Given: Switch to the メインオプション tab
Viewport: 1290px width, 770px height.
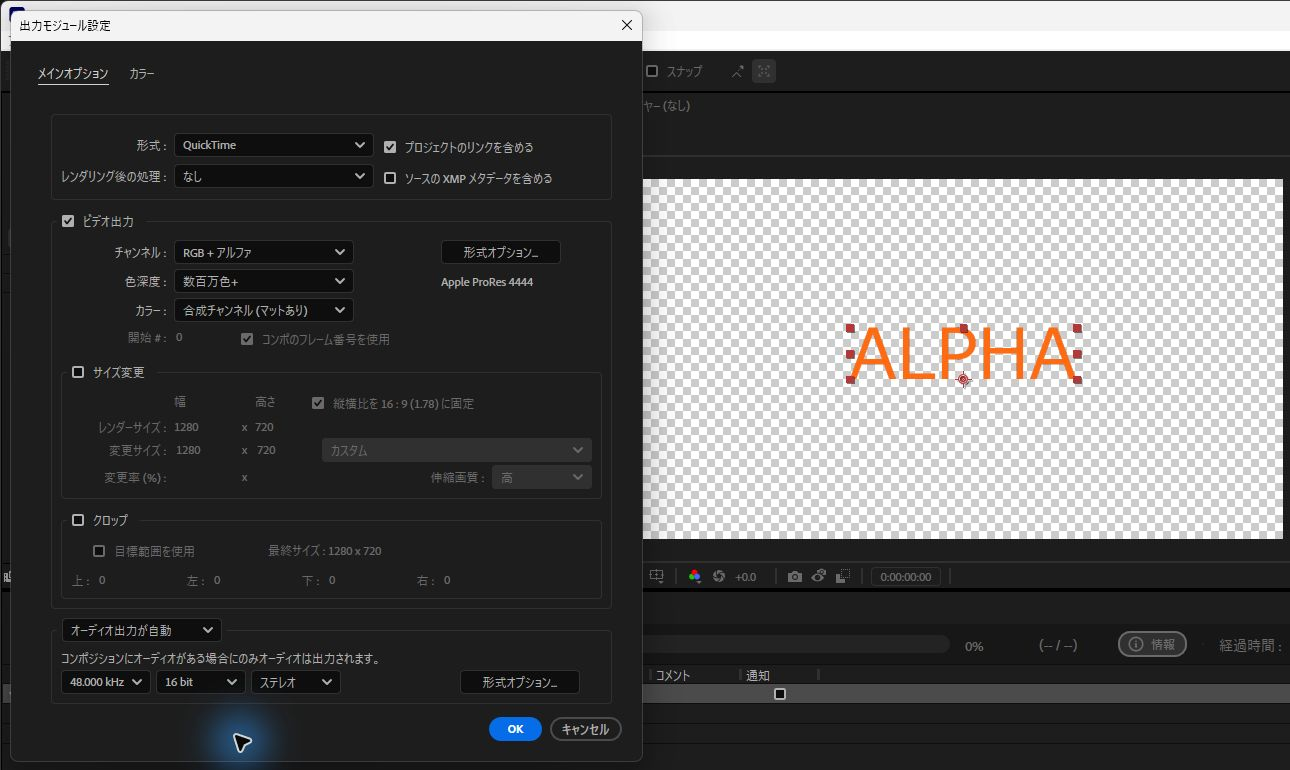Looking at the screenshot, I should [x=73, y=73].
